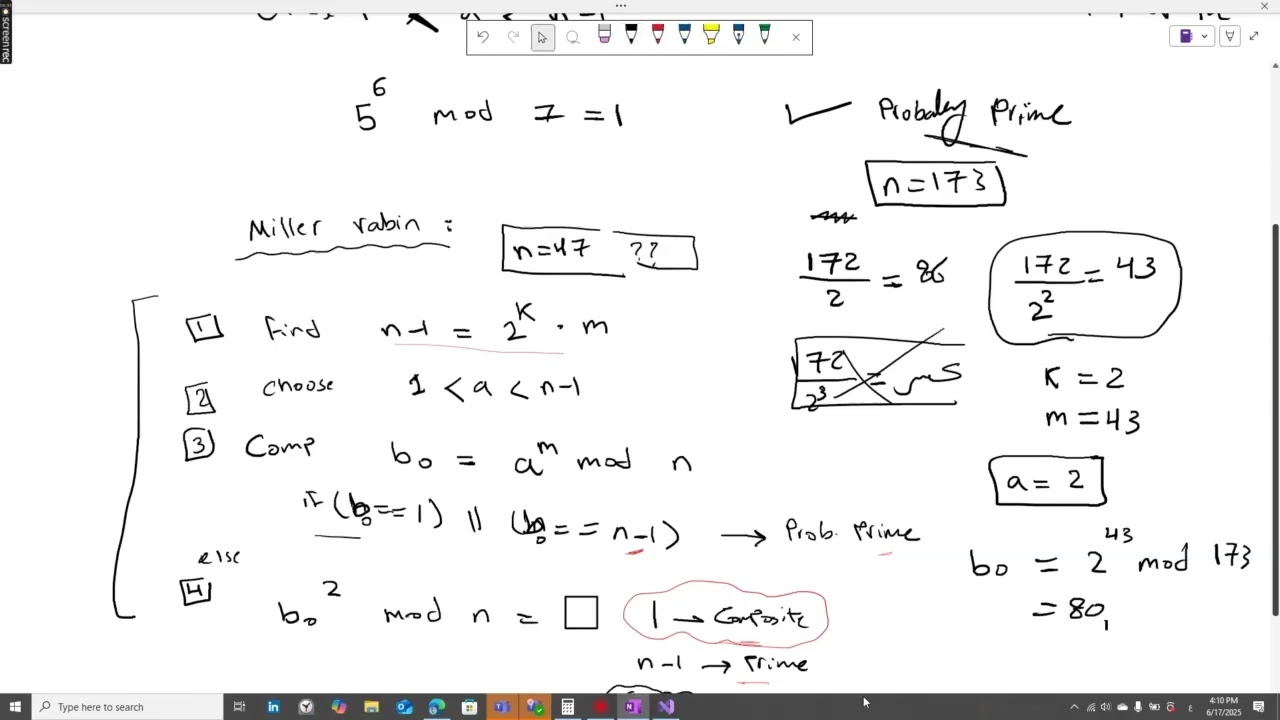Select the red pen
This screenshot has height=720, width=1280.
(657, 36)
